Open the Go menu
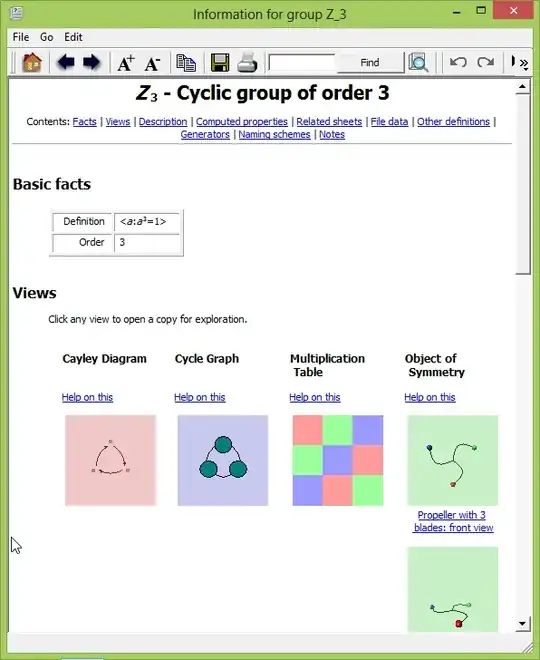The height and width of the screenshot is (660, 540). pos(46,37)
